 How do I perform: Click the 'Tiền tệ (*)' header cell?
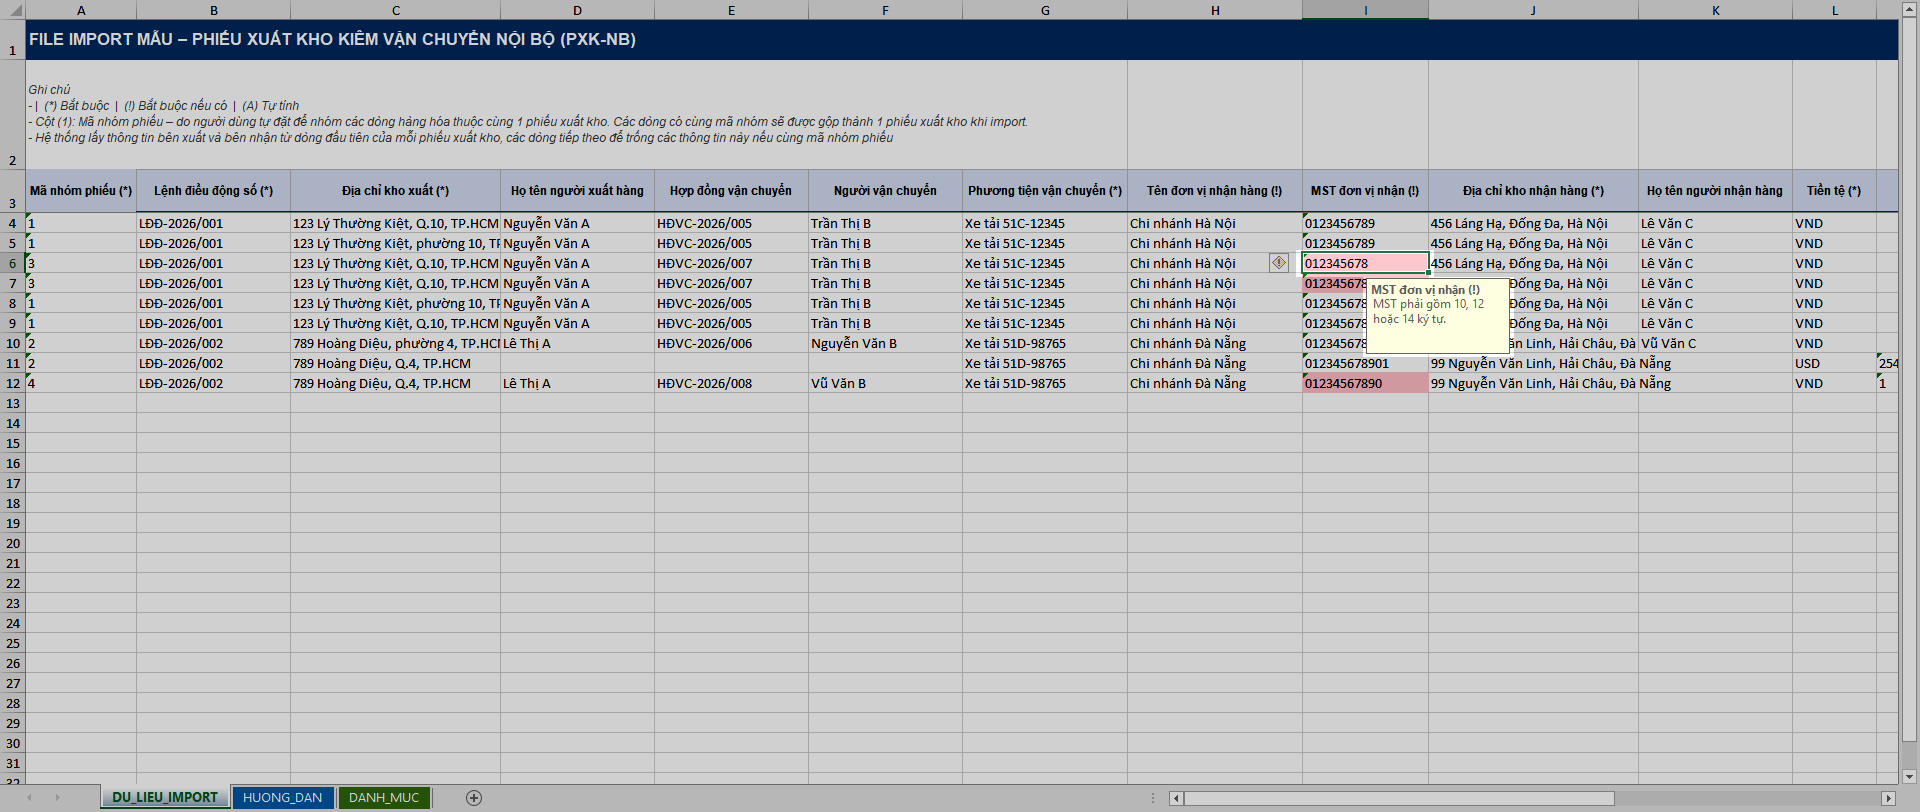click(x=1835, y=190)
